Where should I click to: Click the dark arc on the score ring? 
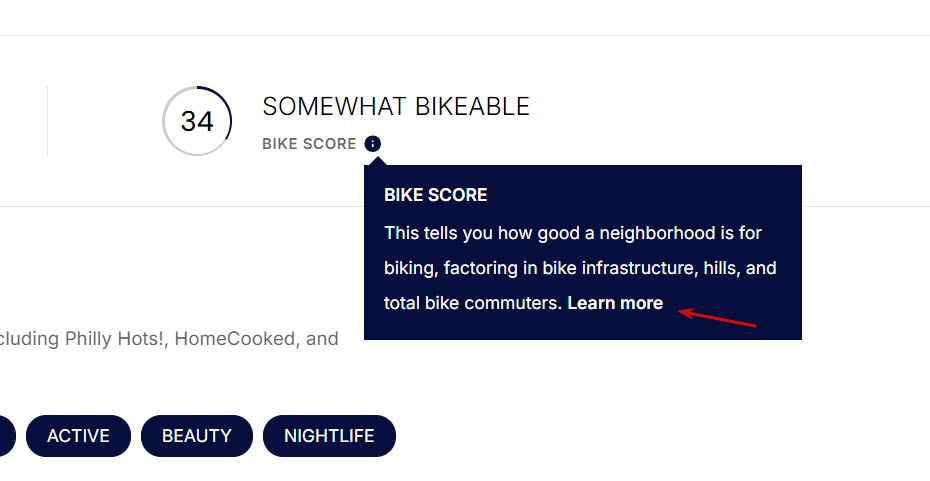[225, 107]
